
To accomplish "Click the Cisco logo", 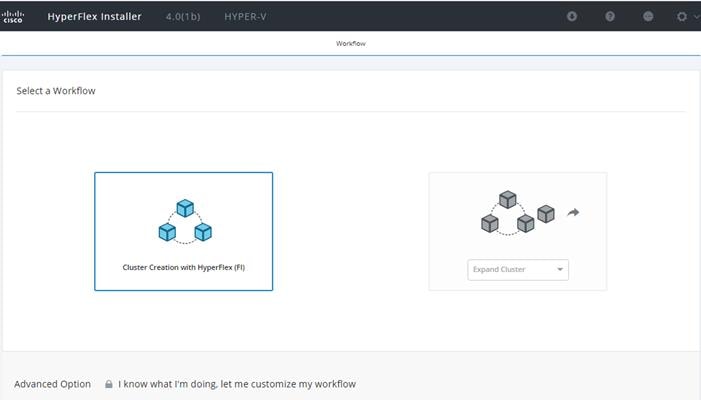I will point(13,17).
